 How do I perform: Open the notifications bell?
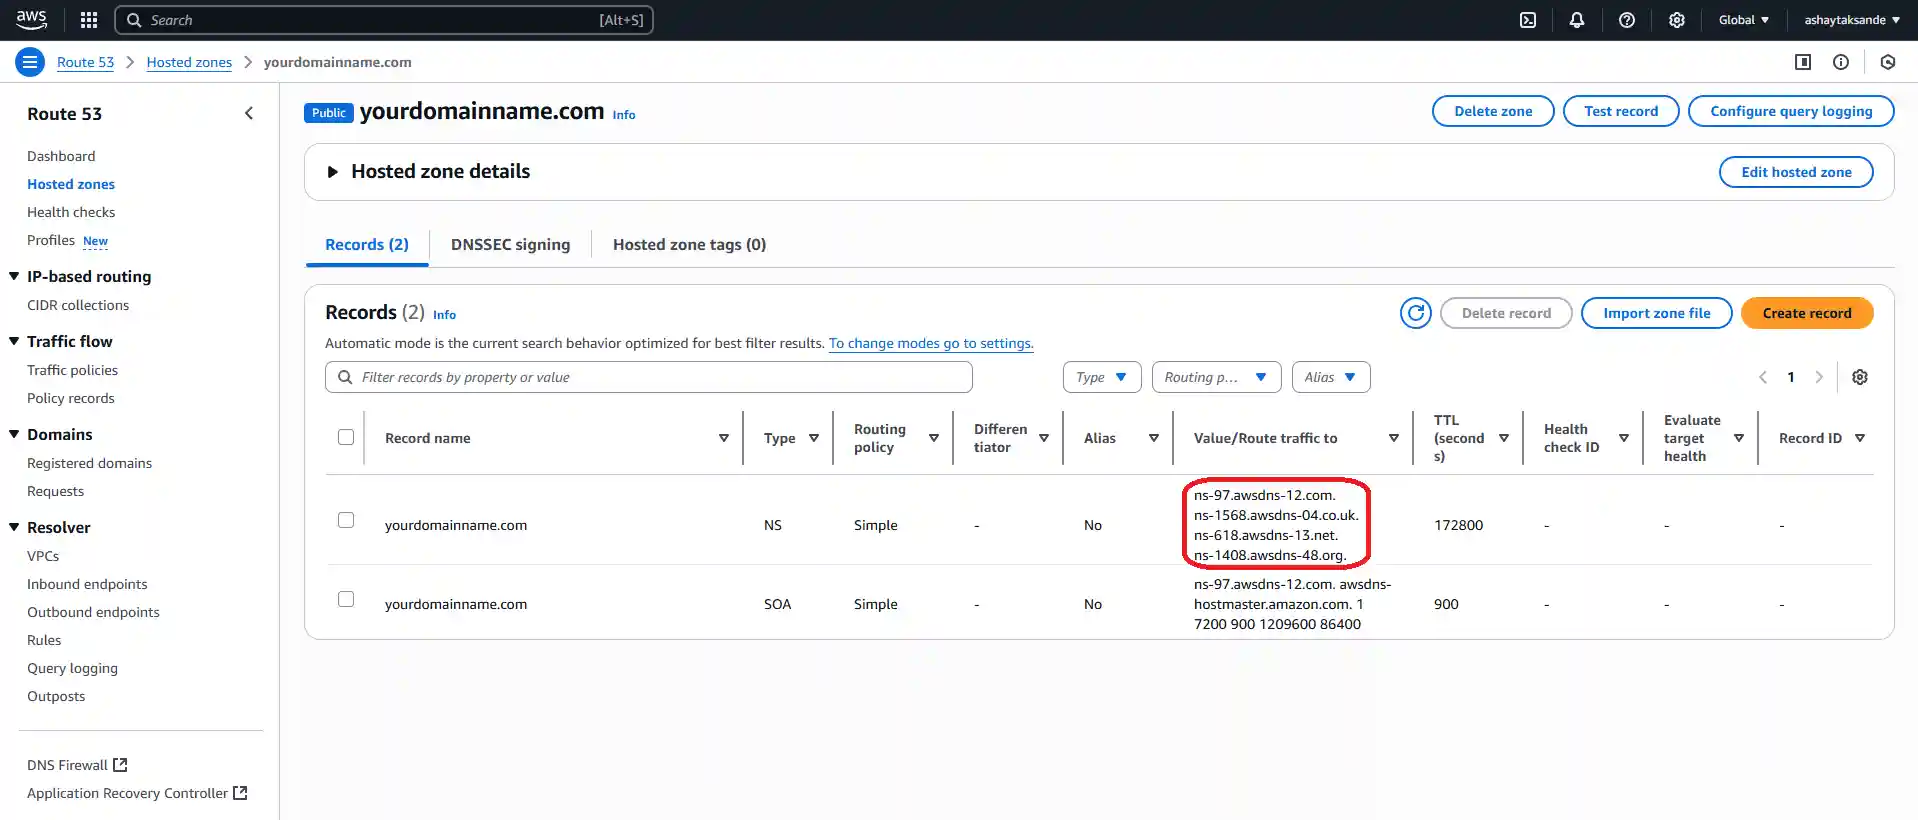pos(1577,20)
